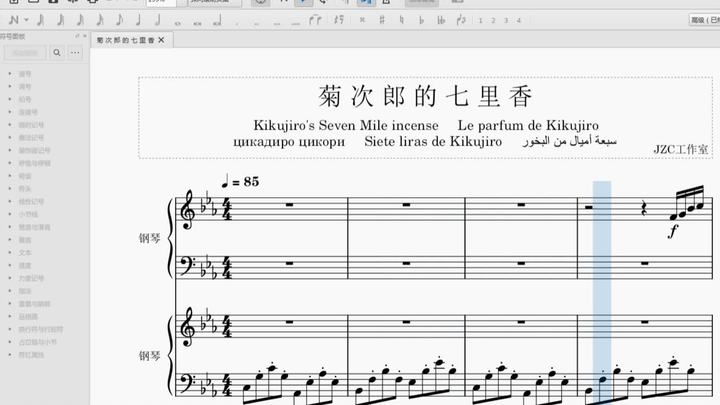Select the quarter note duration
The image size is (720, 405).
pyautogui.click(x=138, y=20)
